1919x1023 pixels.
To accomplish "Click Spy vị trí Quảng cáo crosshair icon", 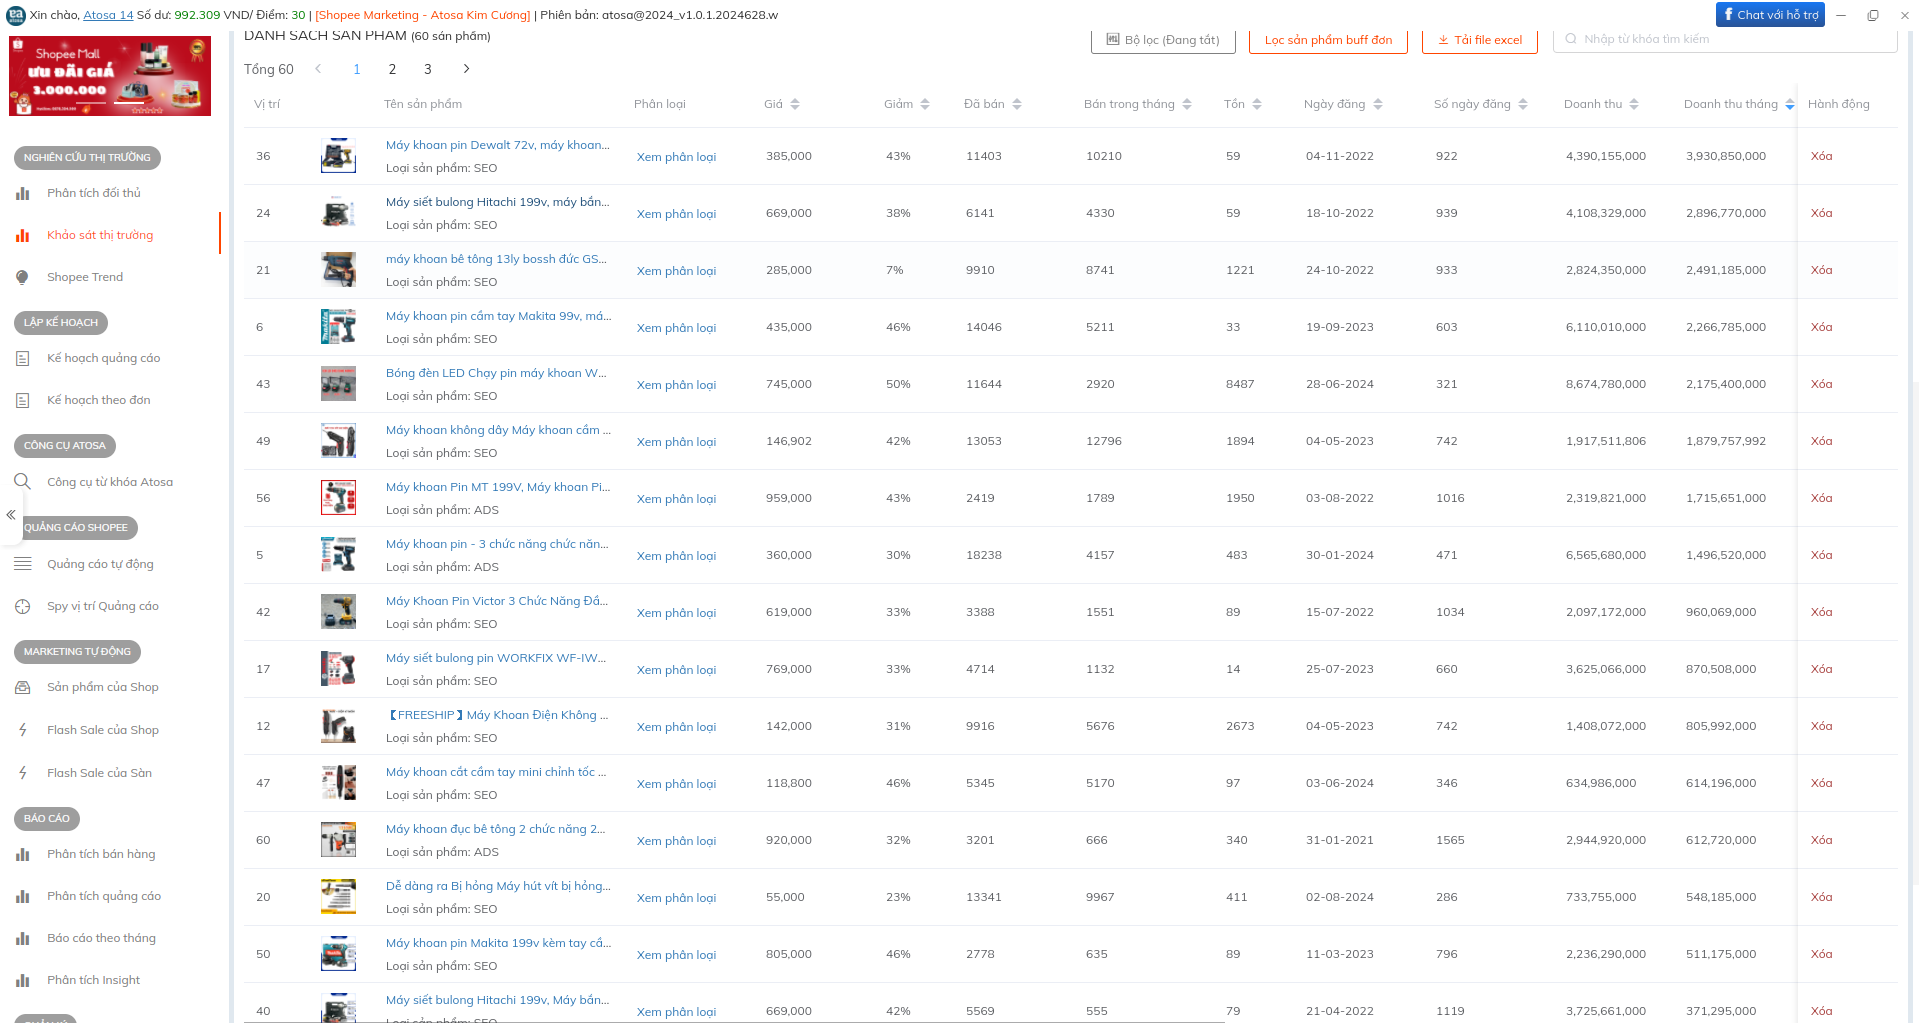I will tap(22, 606).
